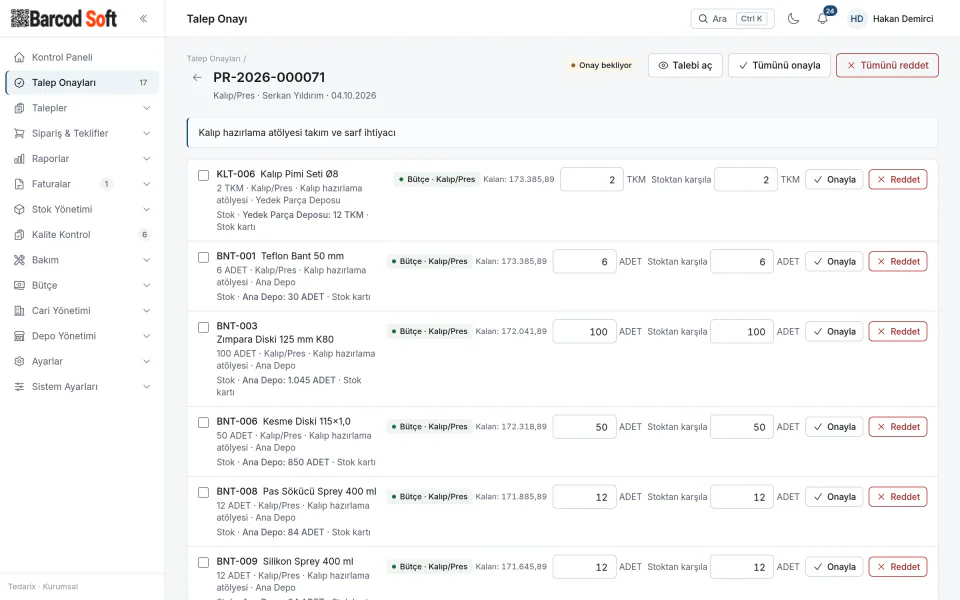Screen dimensions: 960x600
Task: Click the Stok Yönetimi box icon
Action: [20, 209]
